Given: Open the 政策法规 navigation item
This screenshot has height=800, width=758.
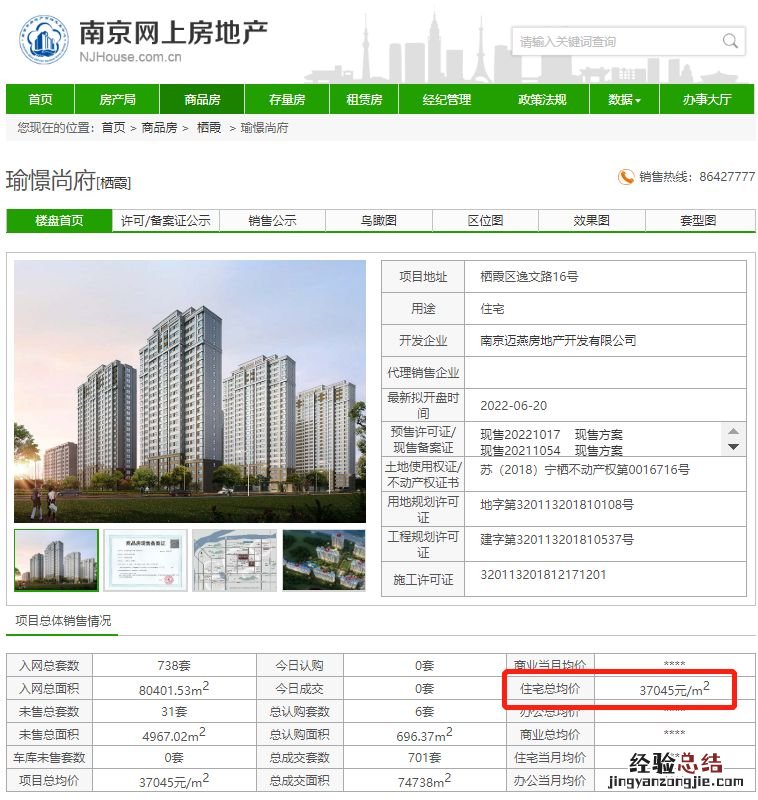Looking at the screenshot, I should click(x=542, y=99).
